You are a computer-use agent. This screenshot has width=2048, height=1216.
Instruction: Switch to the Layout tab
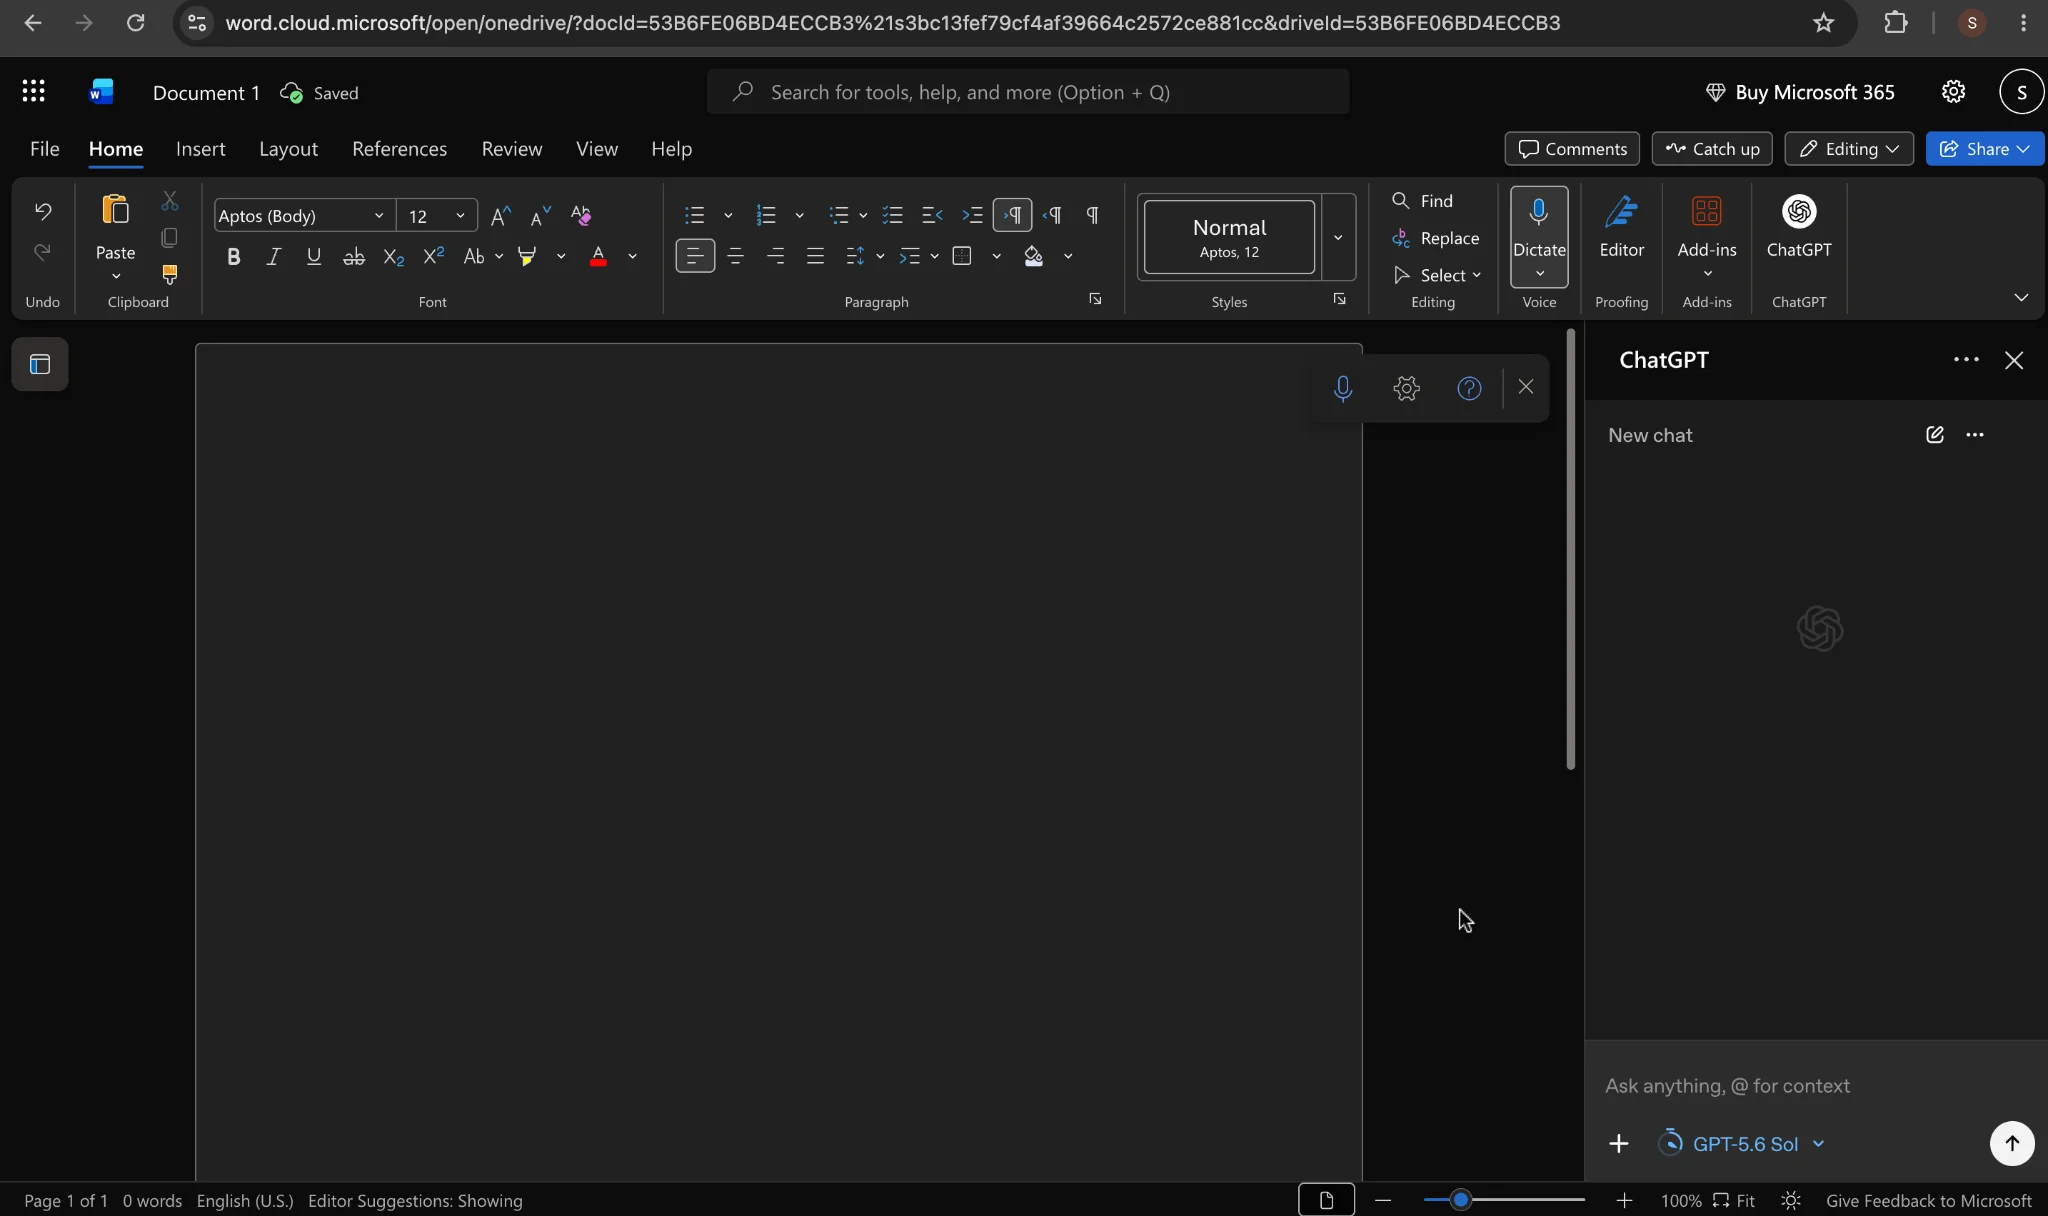click(x=288, y=149)
